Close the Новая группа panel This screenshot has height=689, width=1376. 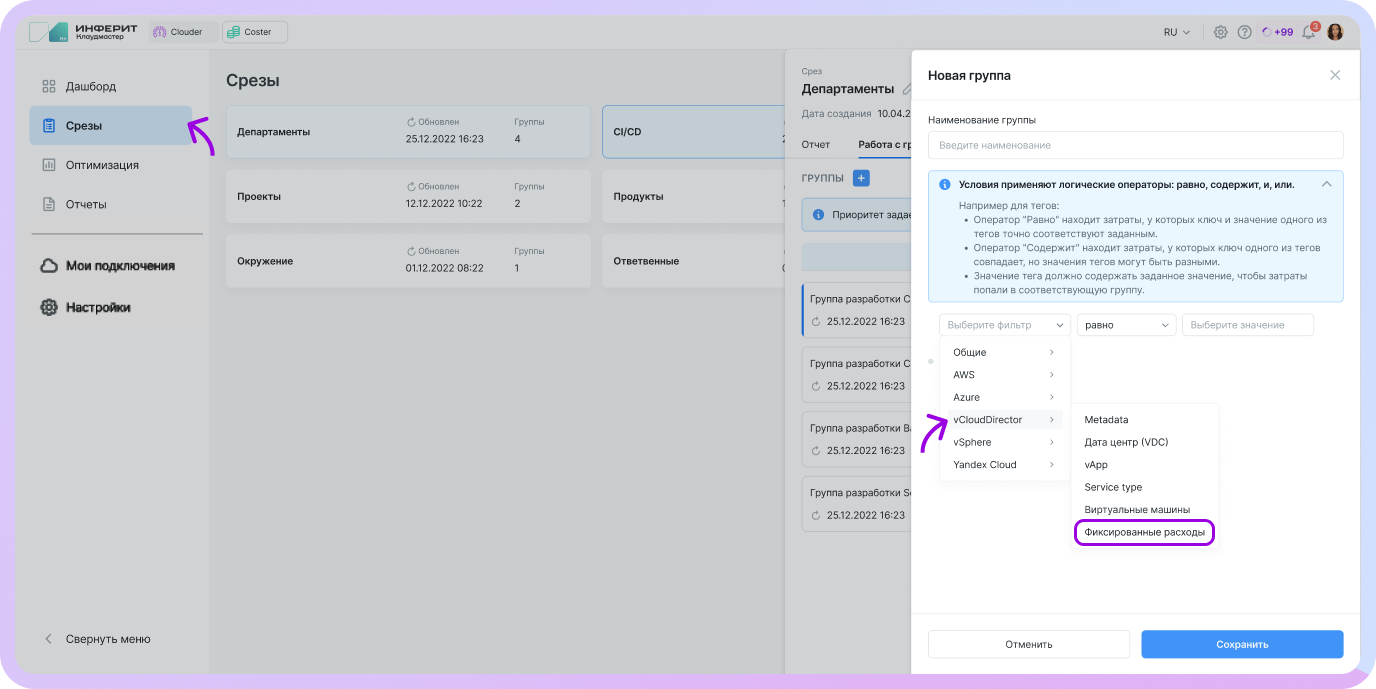click(1334, 75)
